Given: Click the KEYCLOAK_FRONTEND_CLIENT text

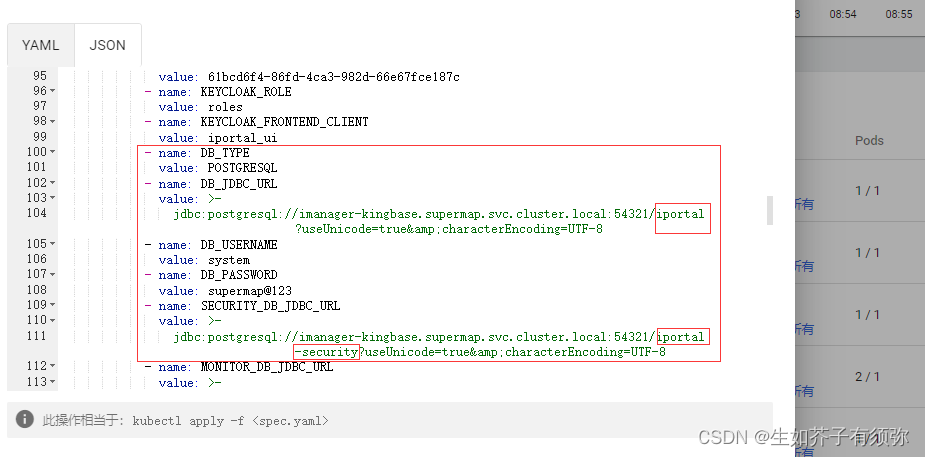Looking at the screenshot, I should (284, 122).
